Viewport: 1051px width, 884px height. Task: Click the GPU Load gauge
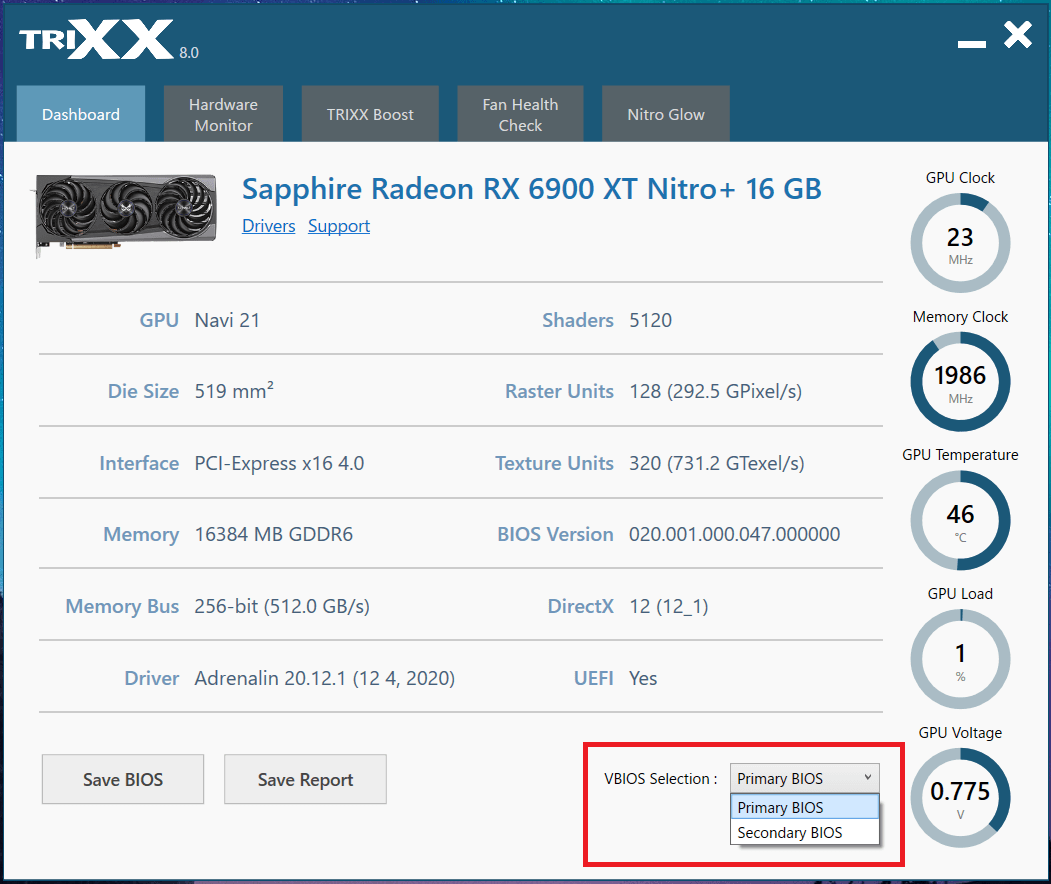[x=960, y=659]
